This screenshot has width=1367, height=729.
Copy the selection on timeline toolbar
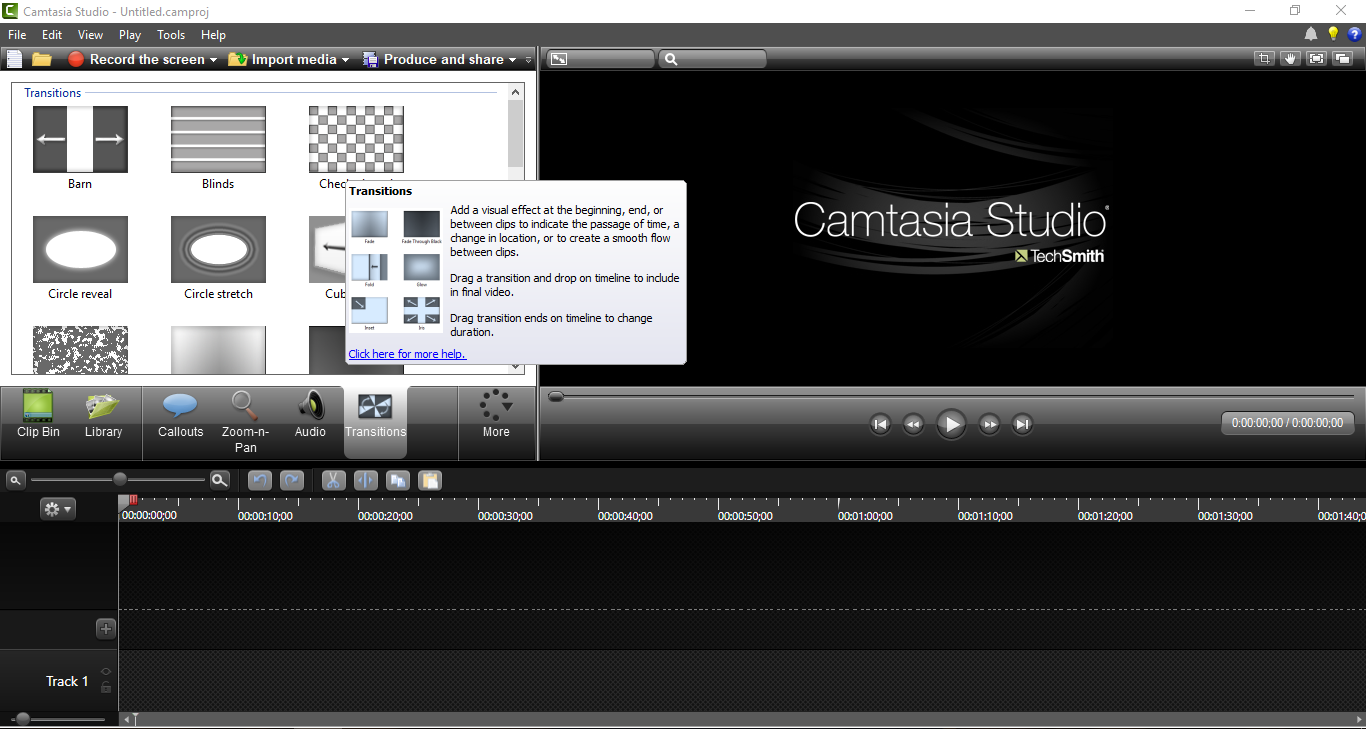(x=398, y=480)
